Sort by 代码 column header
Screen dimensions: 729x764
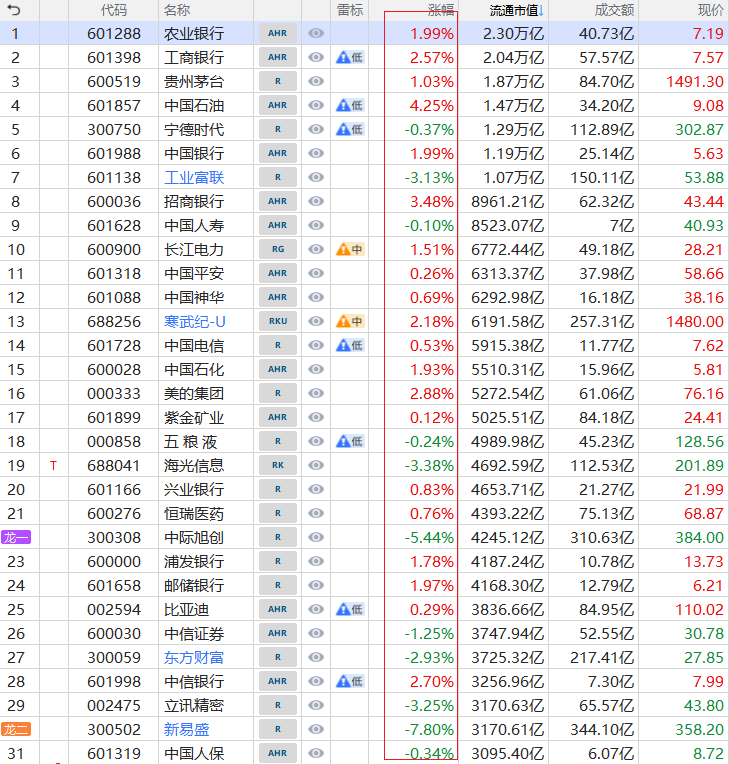114,10
